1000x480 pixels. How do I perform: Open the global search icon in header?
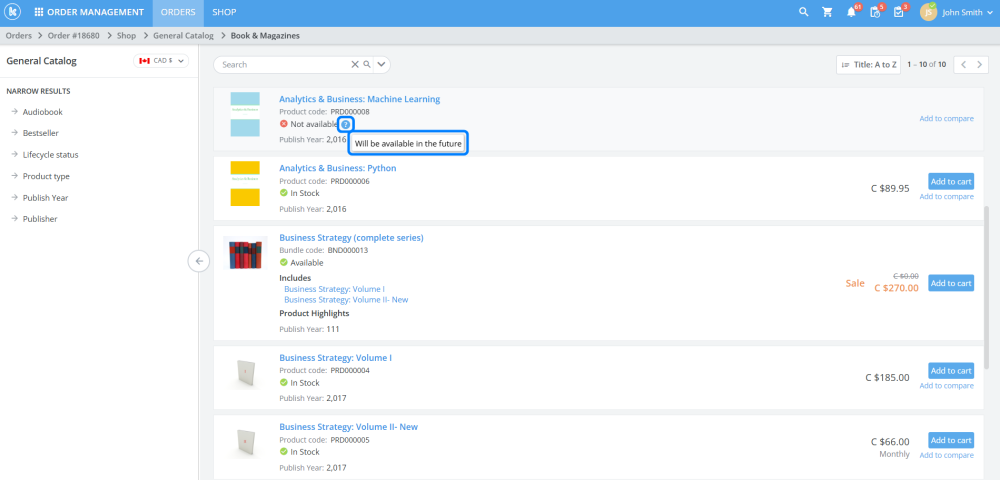coord(803,13)
